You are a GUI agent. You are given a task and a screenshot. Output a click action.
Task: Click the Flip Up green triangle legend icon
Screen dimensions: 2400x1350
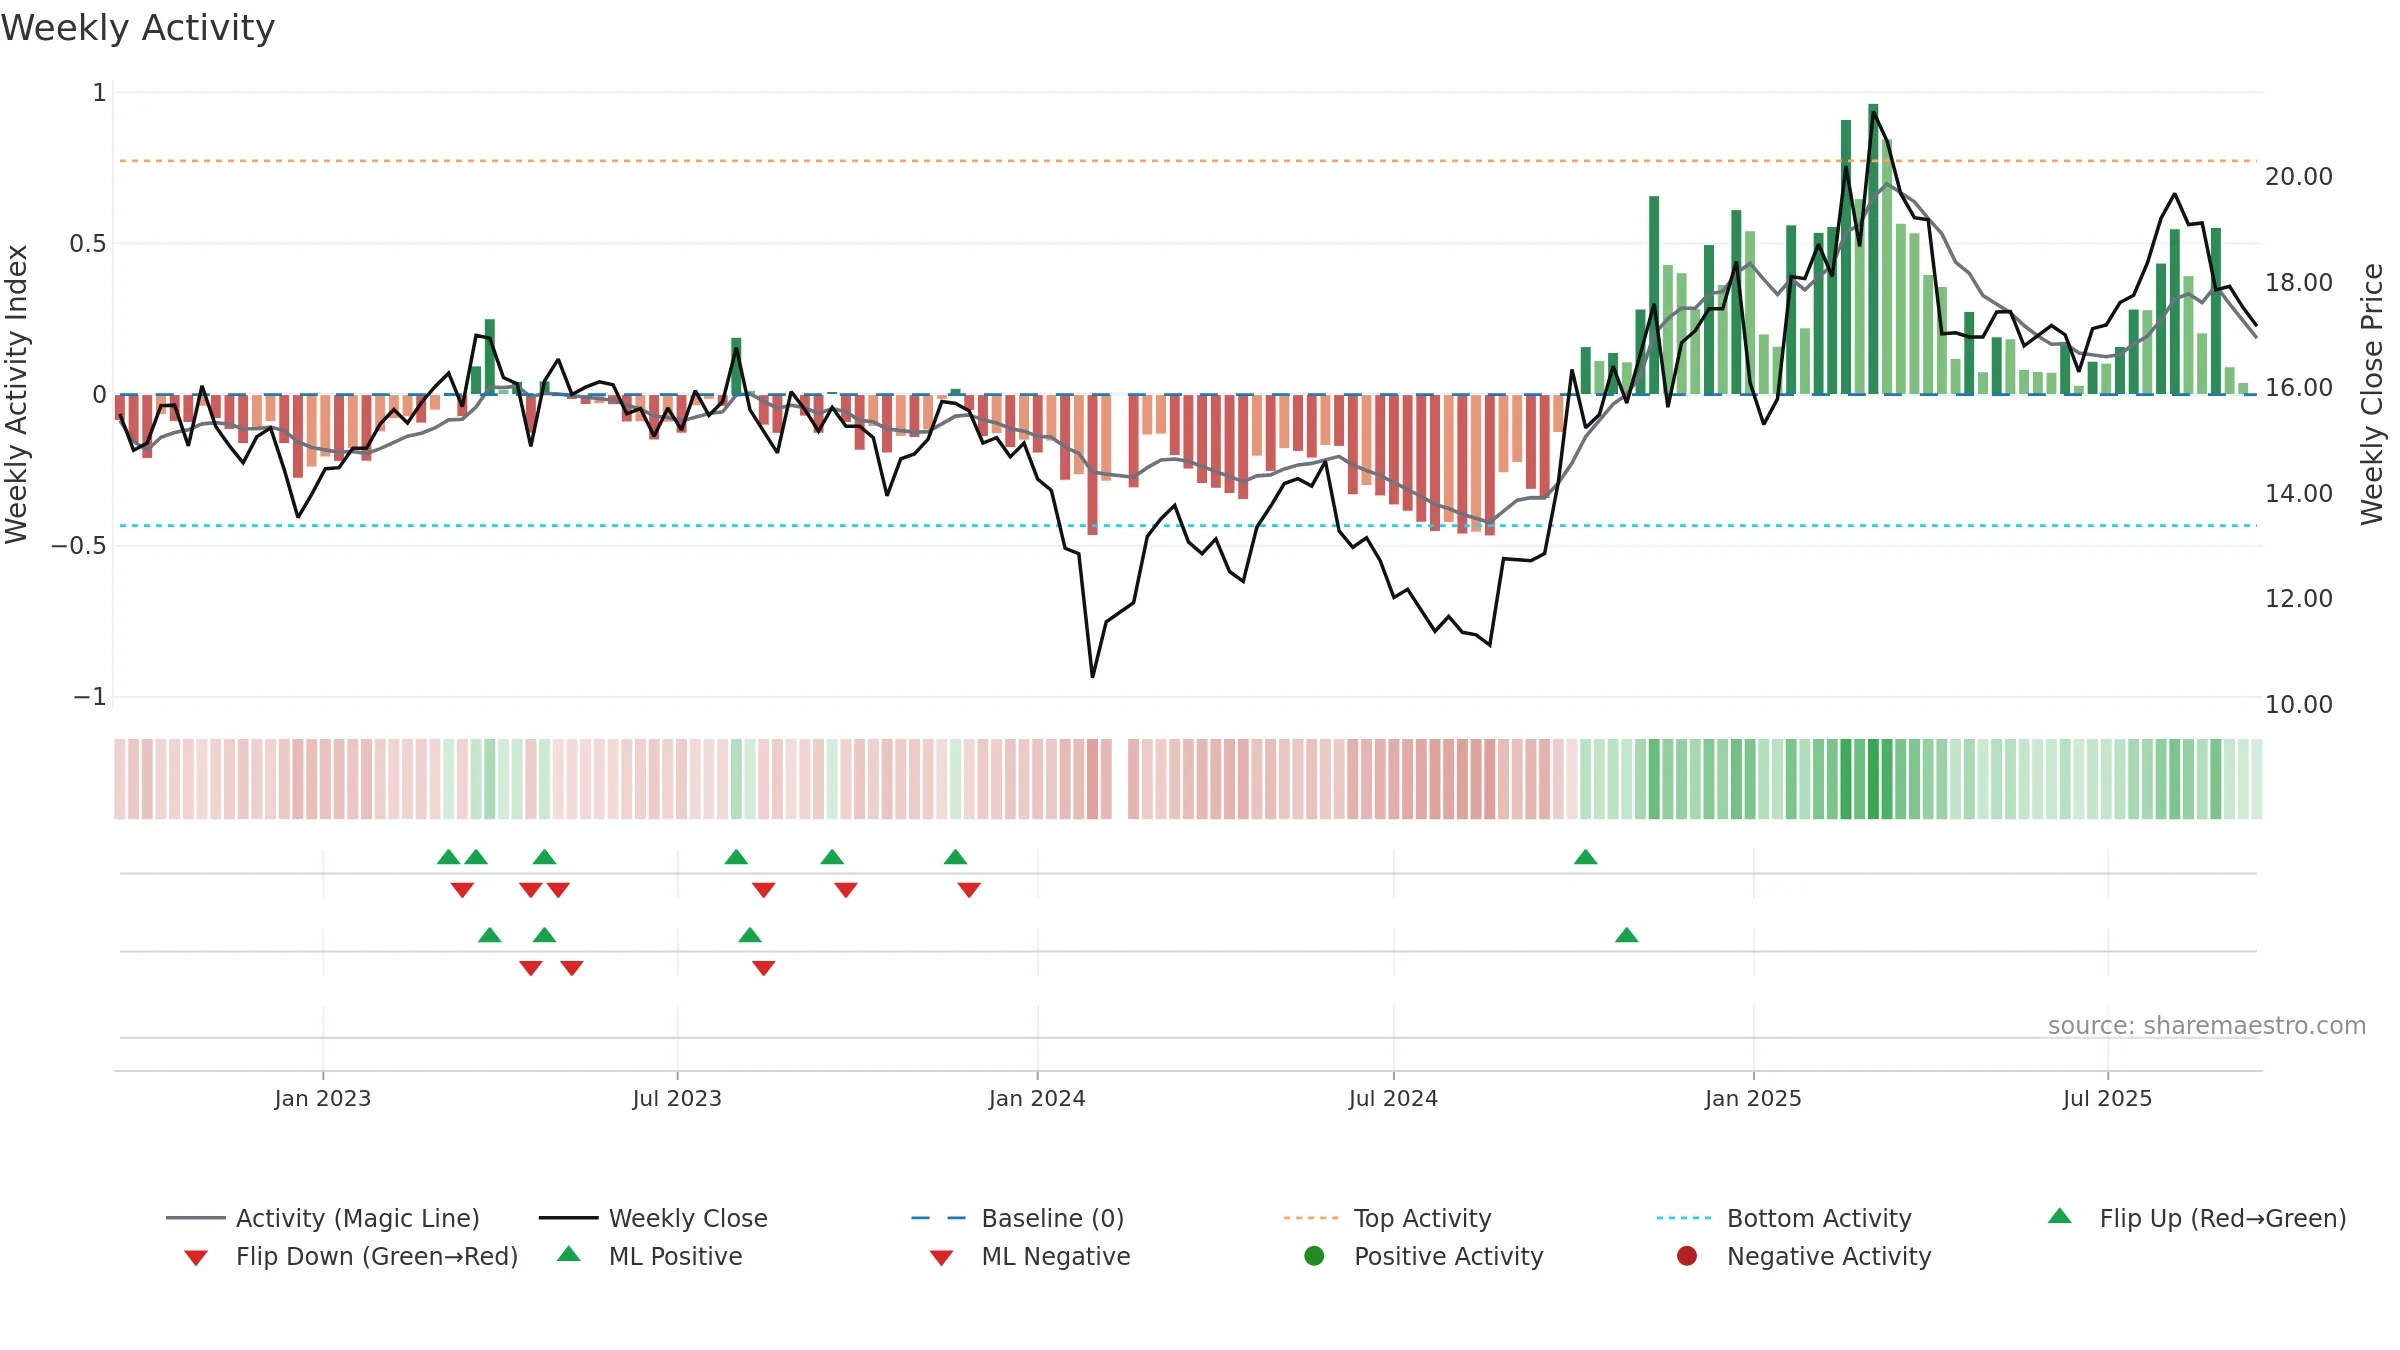pos(2060,1216)
